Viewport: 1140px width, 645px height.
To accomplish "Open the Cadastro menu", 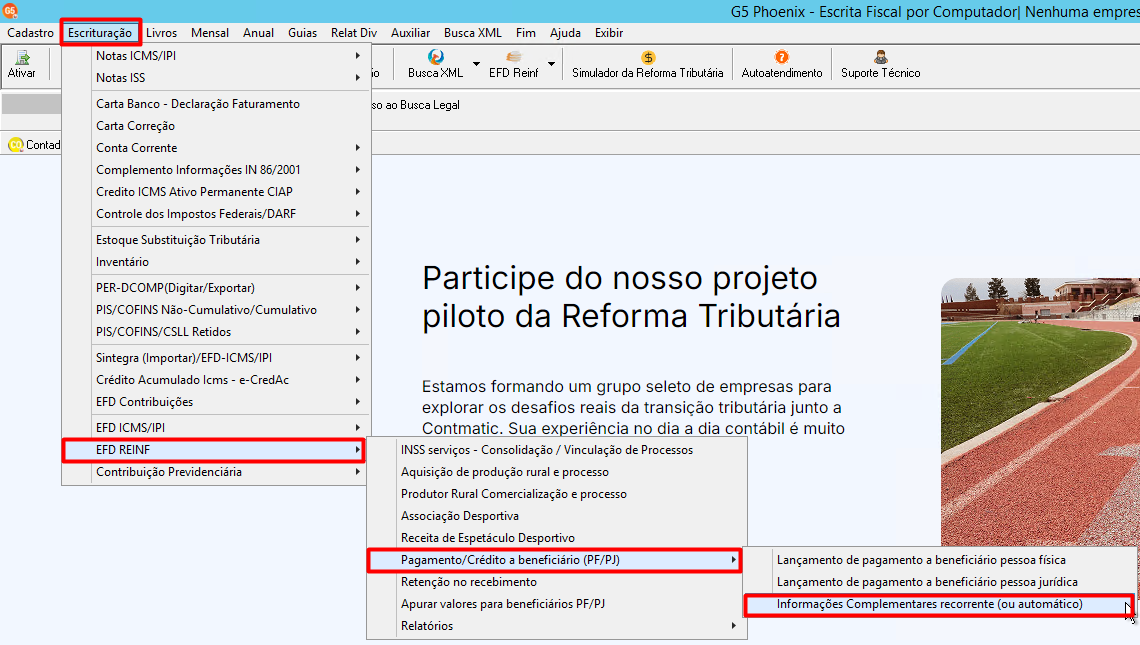I will pos(31,33).
